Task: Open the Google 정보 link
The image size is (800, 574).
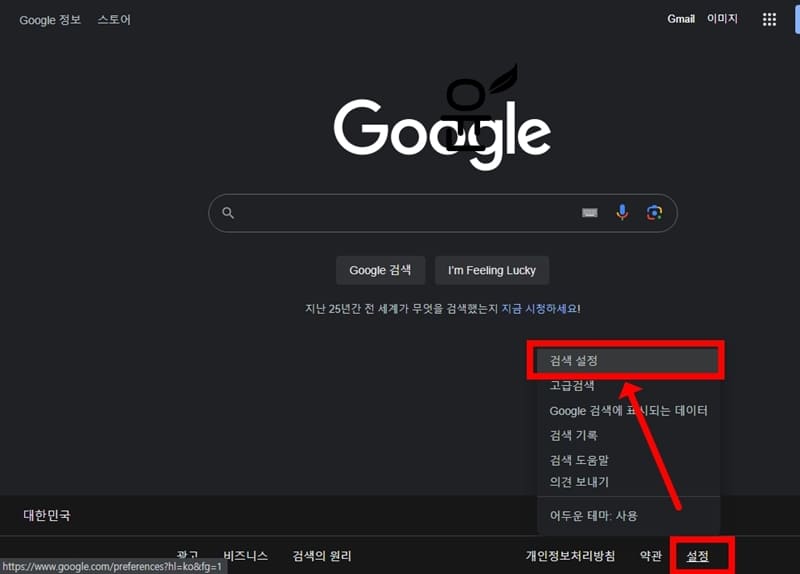Action: click(x=50, y=20)
